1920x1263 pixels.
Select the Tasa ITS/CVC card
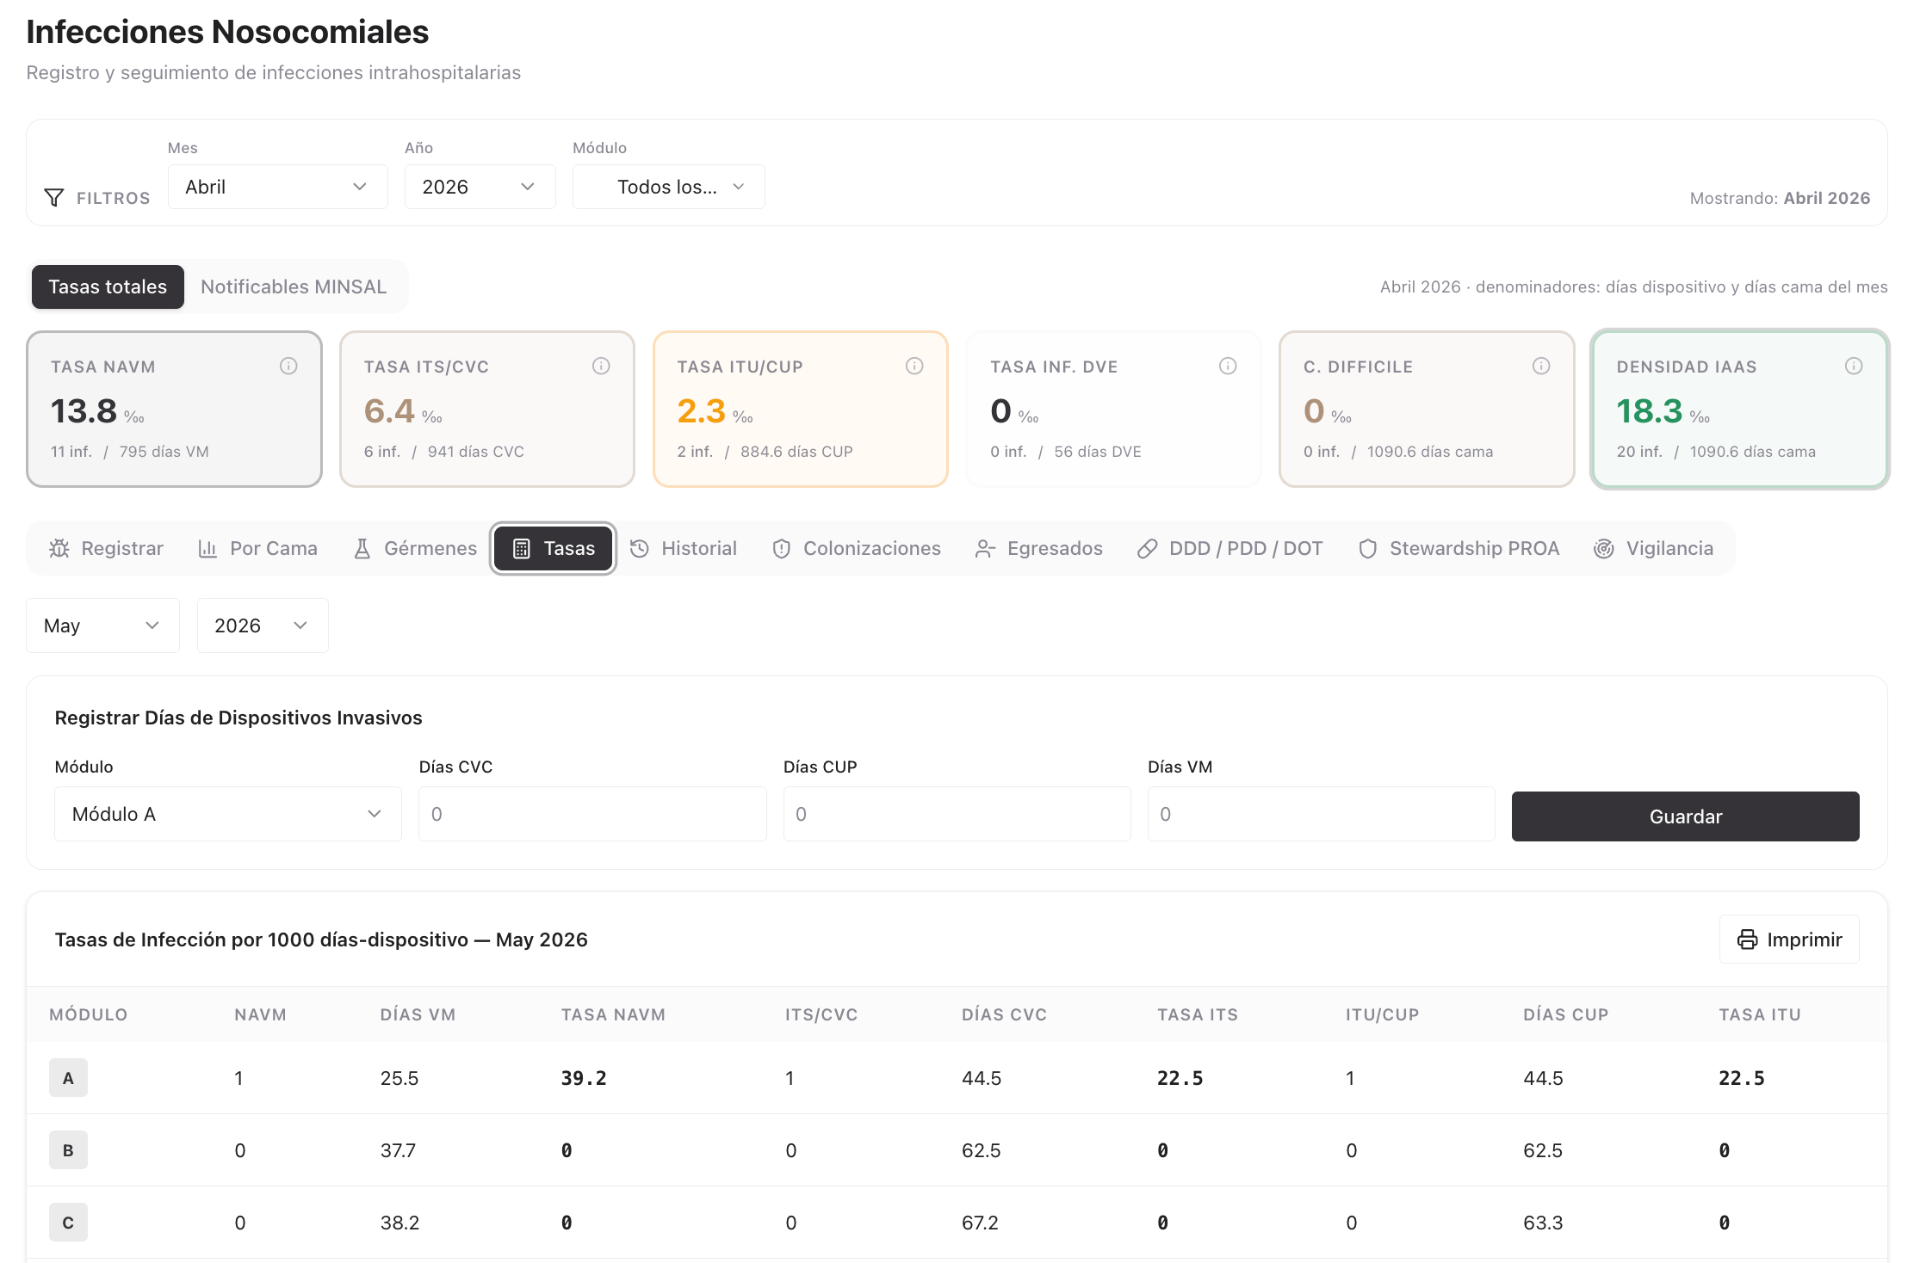[487, 409]
